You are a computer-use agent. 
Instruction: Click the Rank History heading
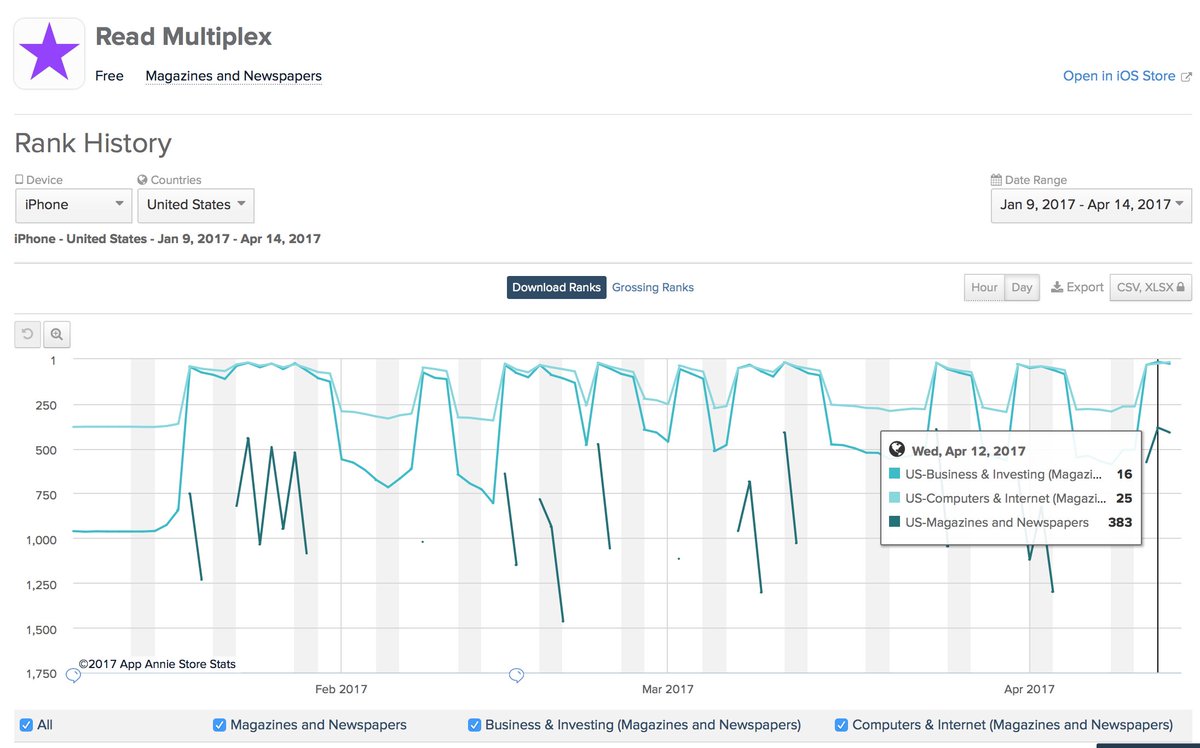[x=93, y=143]
